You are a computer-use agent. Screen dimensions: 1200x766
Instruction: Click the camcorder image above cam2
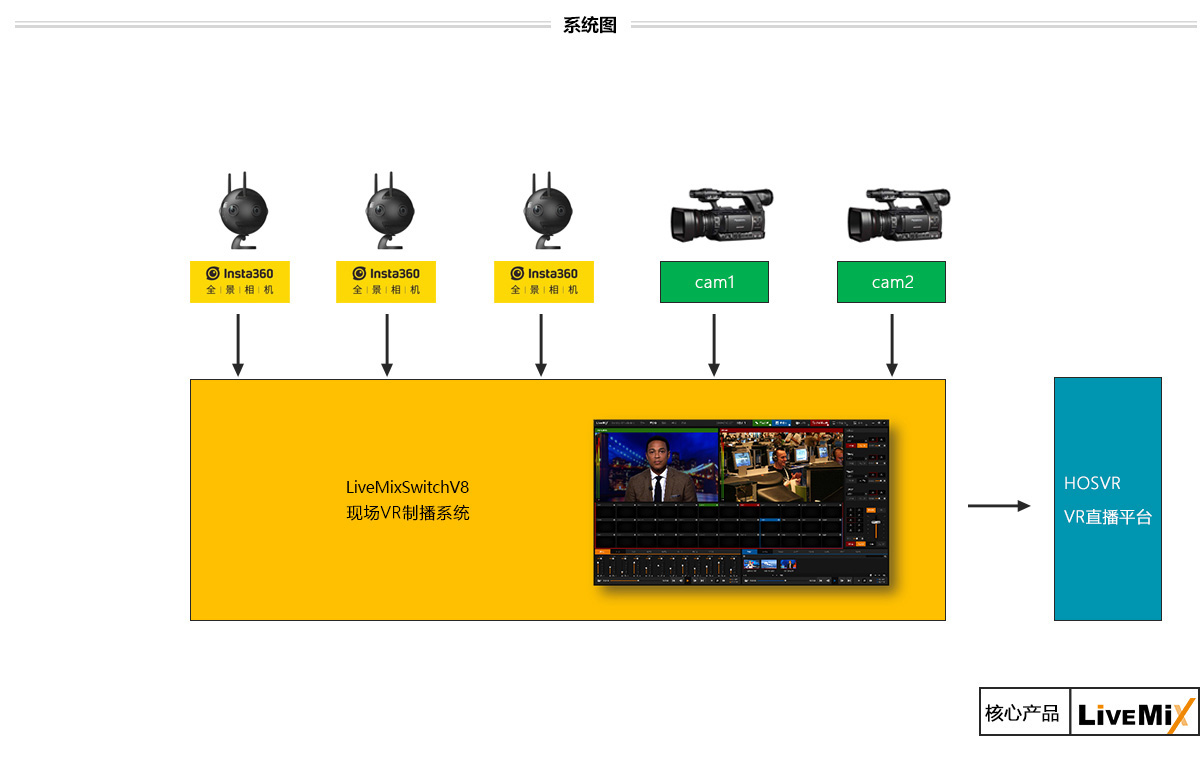tap(897, 214)
